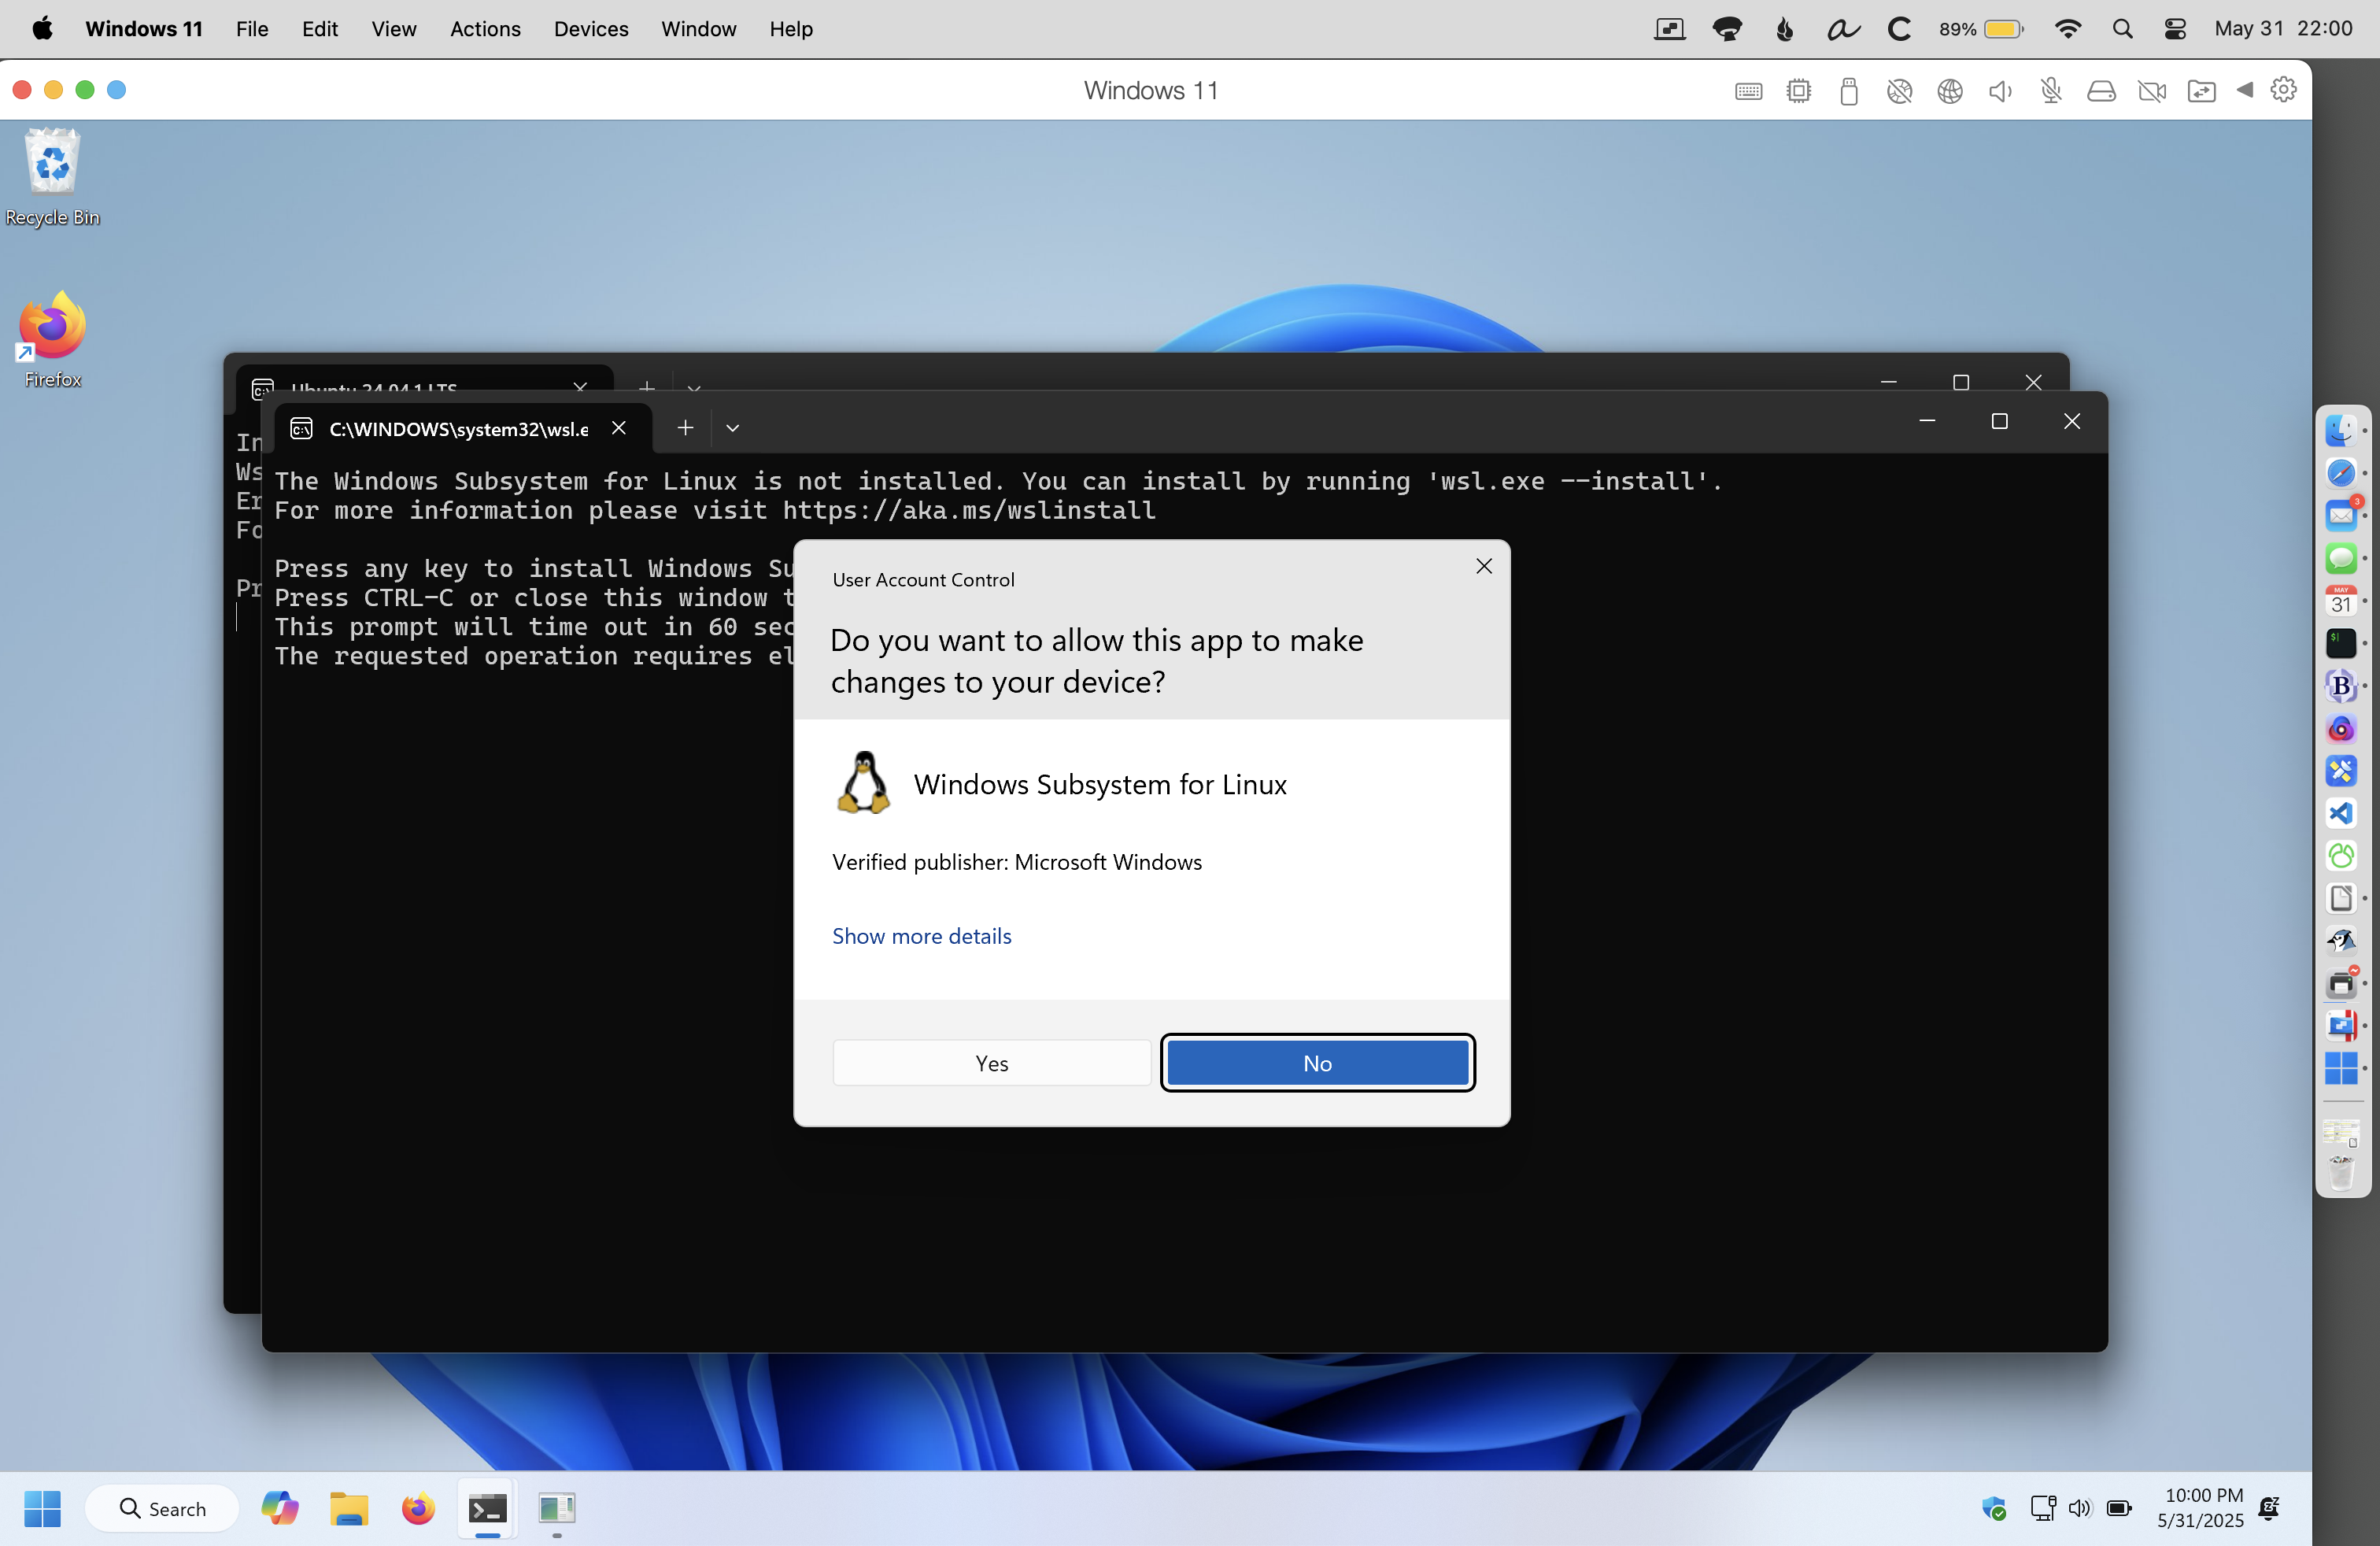Open the USB device icon

1848,91
